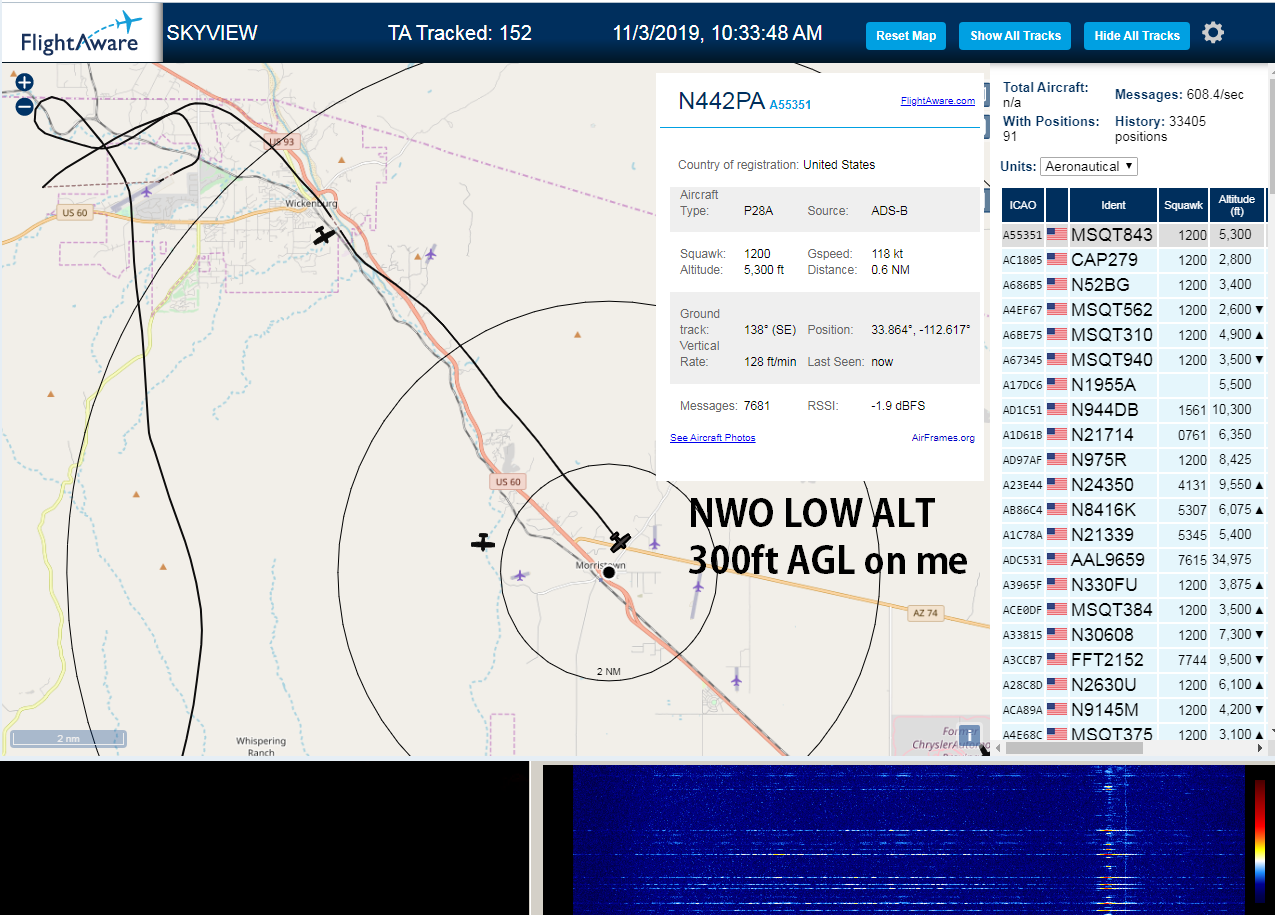Select FFT2152 in aircraft list

pyautogui.click(x=1107, y=660)
